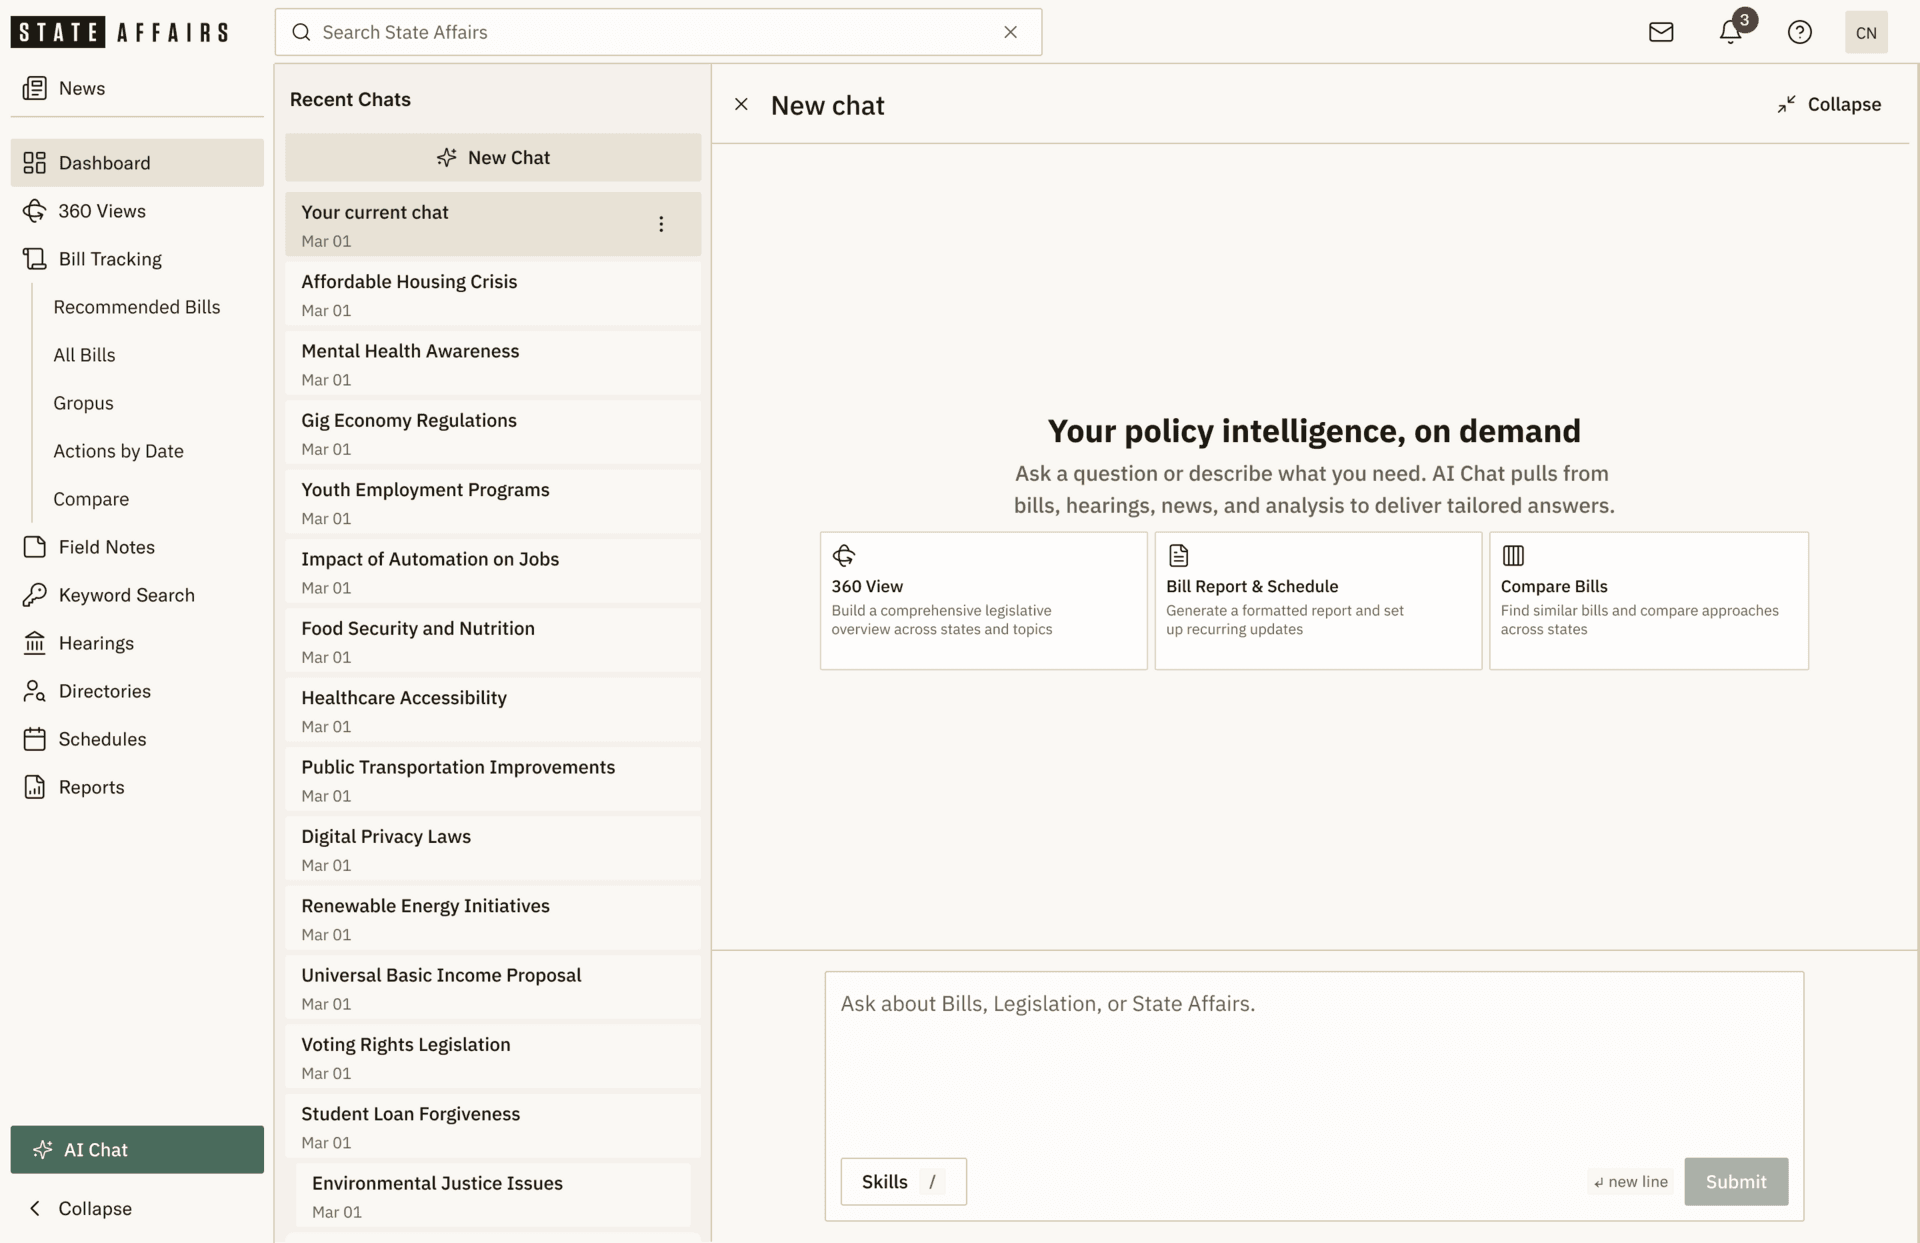Choose the Compare Bills card
This screenshot has height=1243, width=1920.
(1648, 600)
